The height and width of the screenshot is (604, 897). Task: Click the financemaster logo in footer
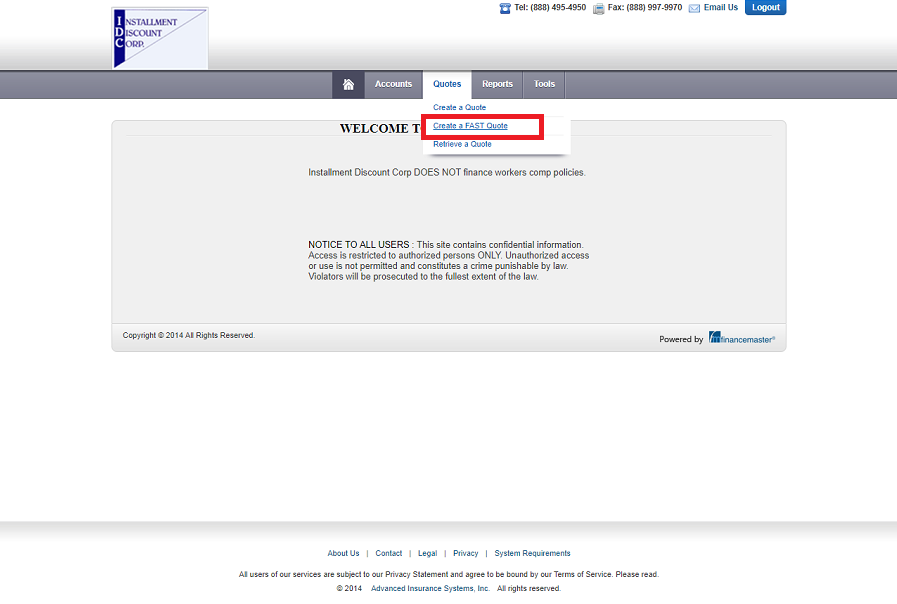click(742, 337)
